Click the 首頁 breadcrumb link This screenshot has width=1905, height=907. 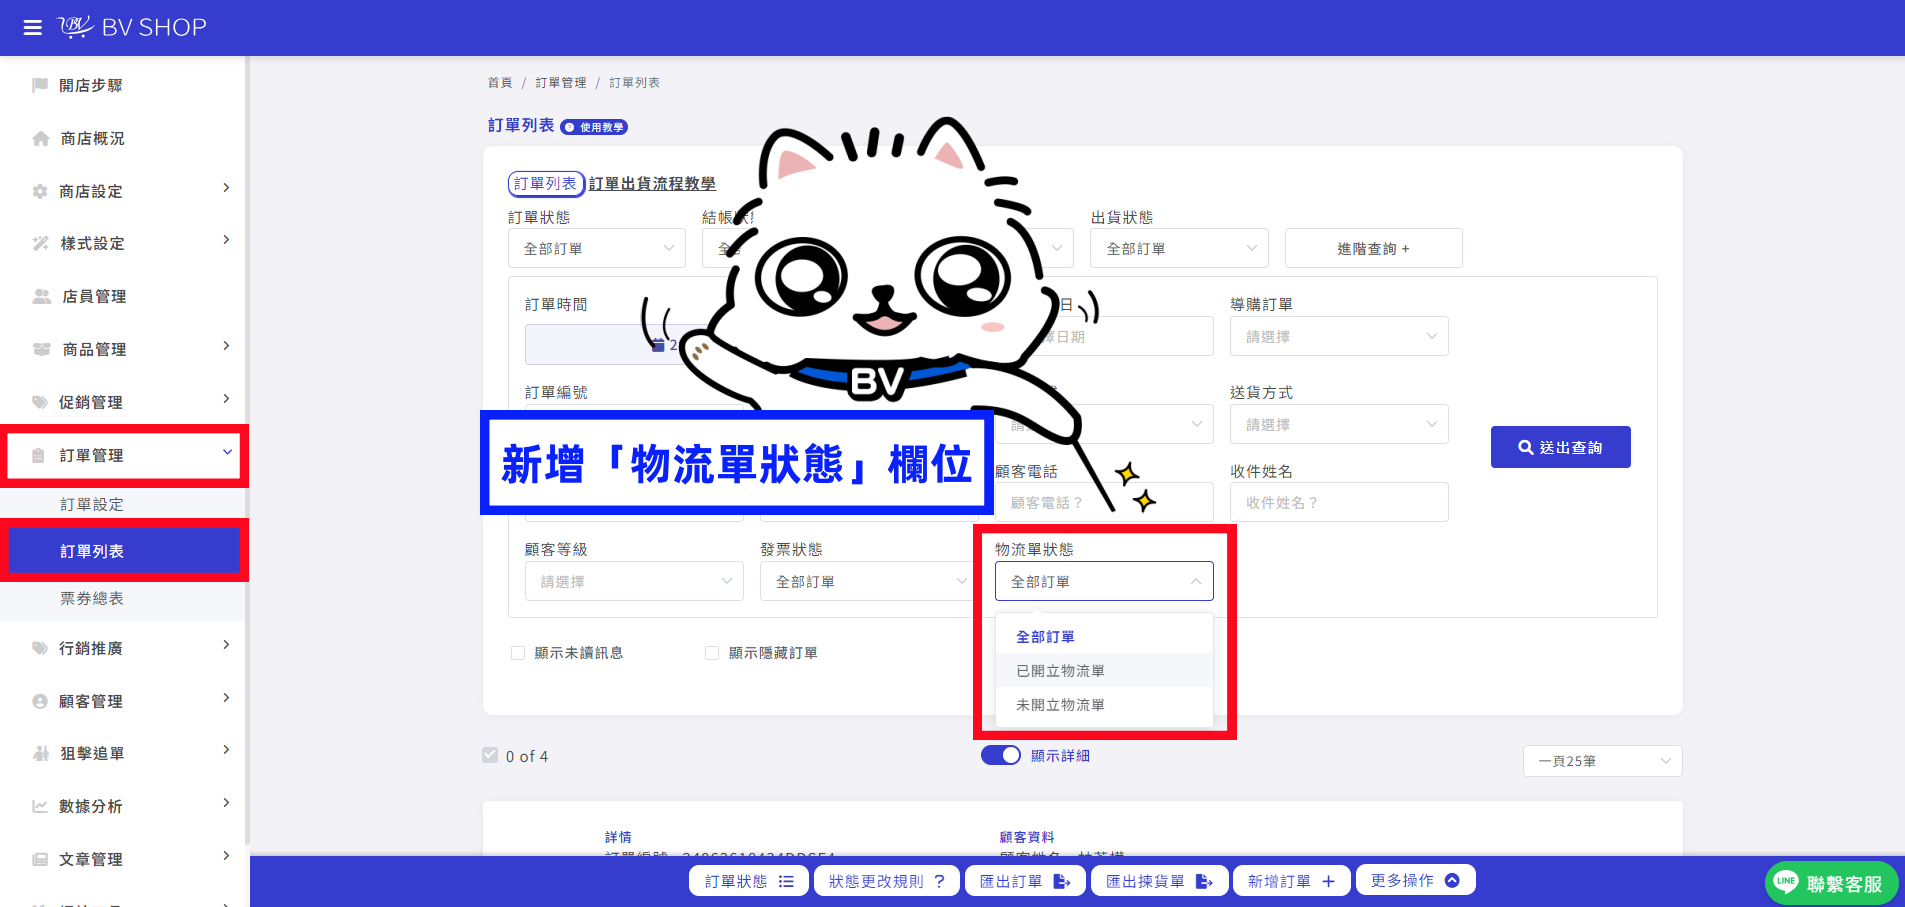point(500,83)
